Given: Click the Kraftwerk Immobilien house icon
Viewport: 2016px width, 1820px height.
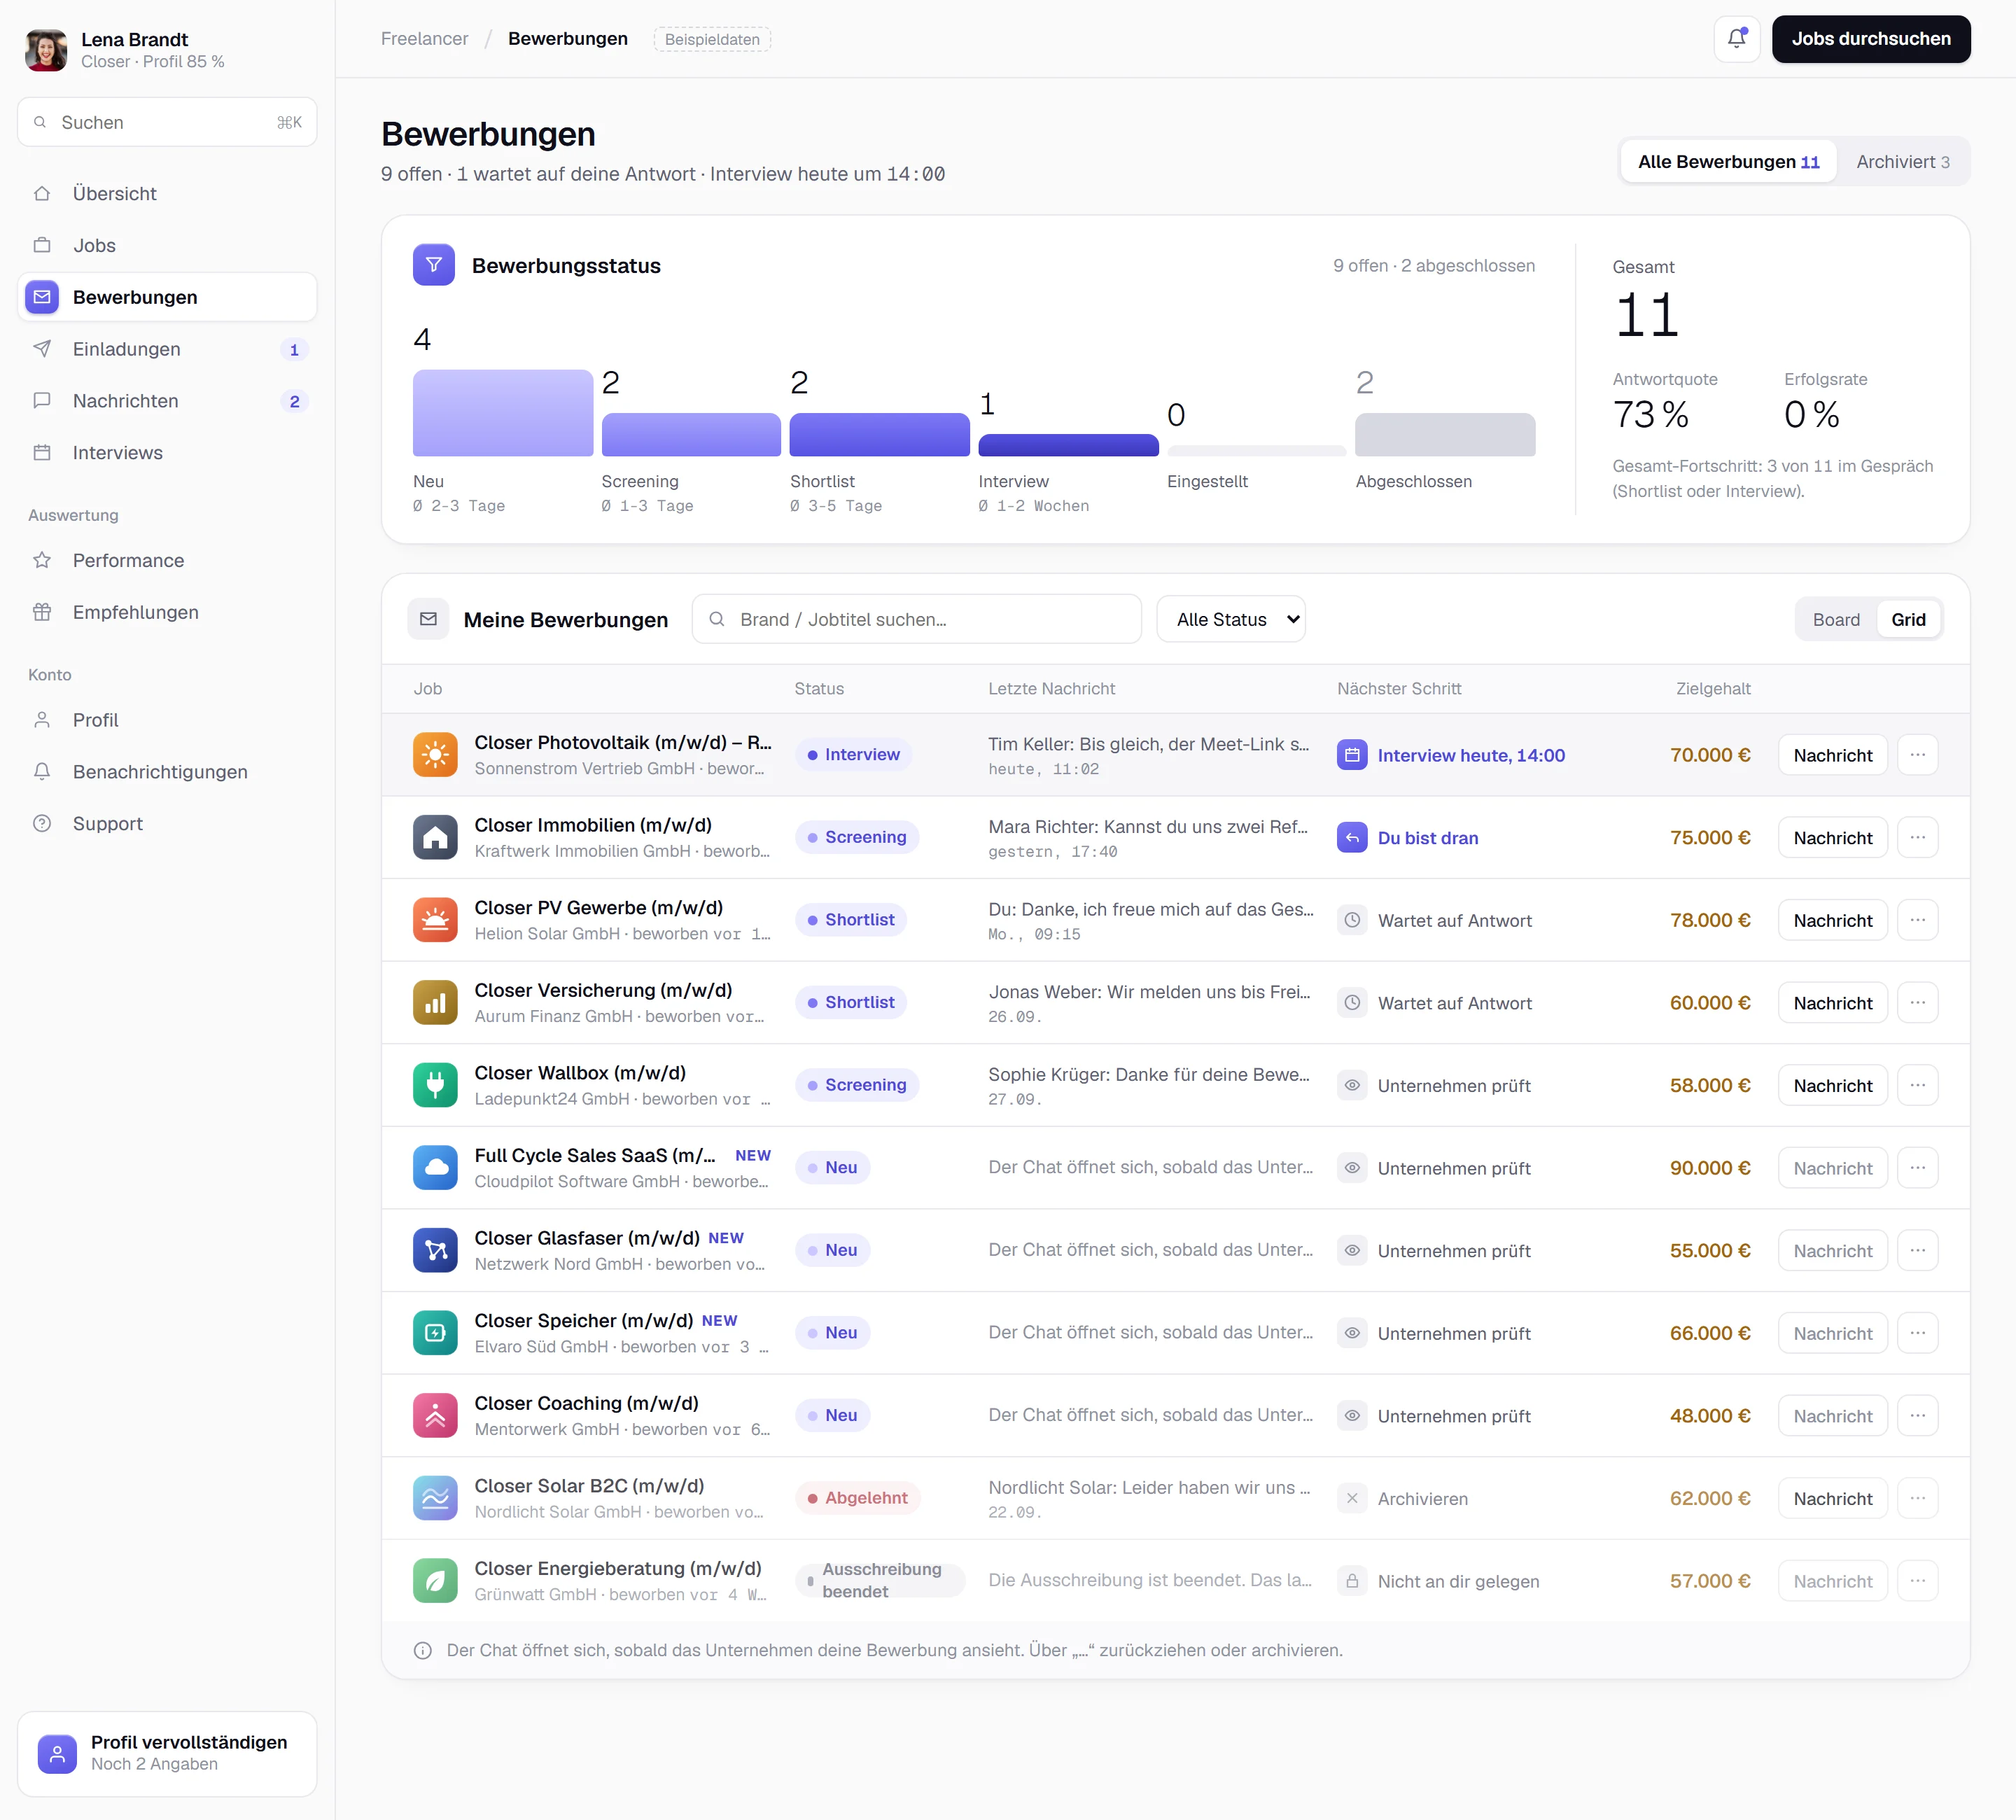Looking at the screenshot, I should click(x=435, y=838).
